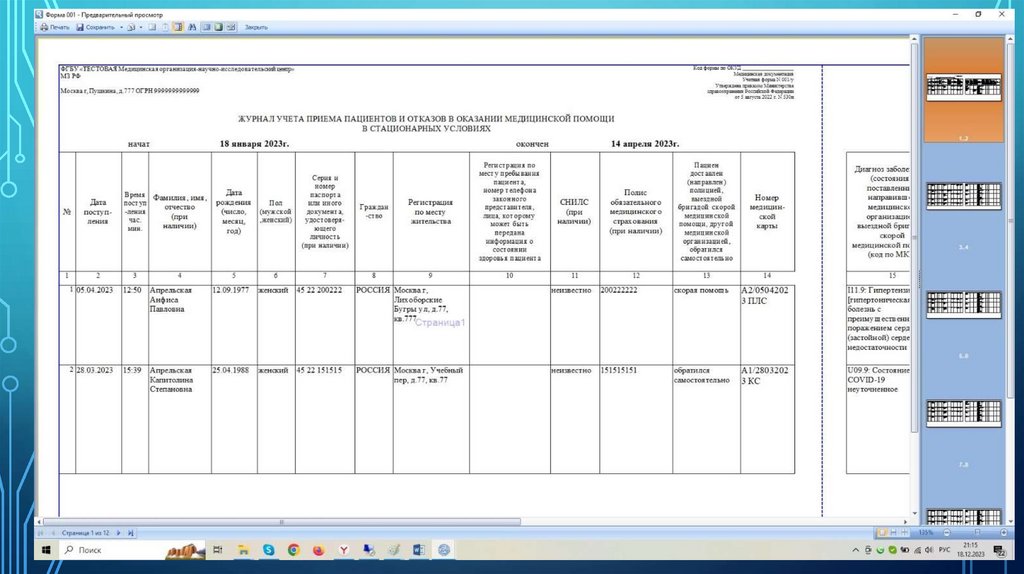The height and width of the screenshot is (574, 1024).
Task: Click zoom out minus button
Action: 947,533
